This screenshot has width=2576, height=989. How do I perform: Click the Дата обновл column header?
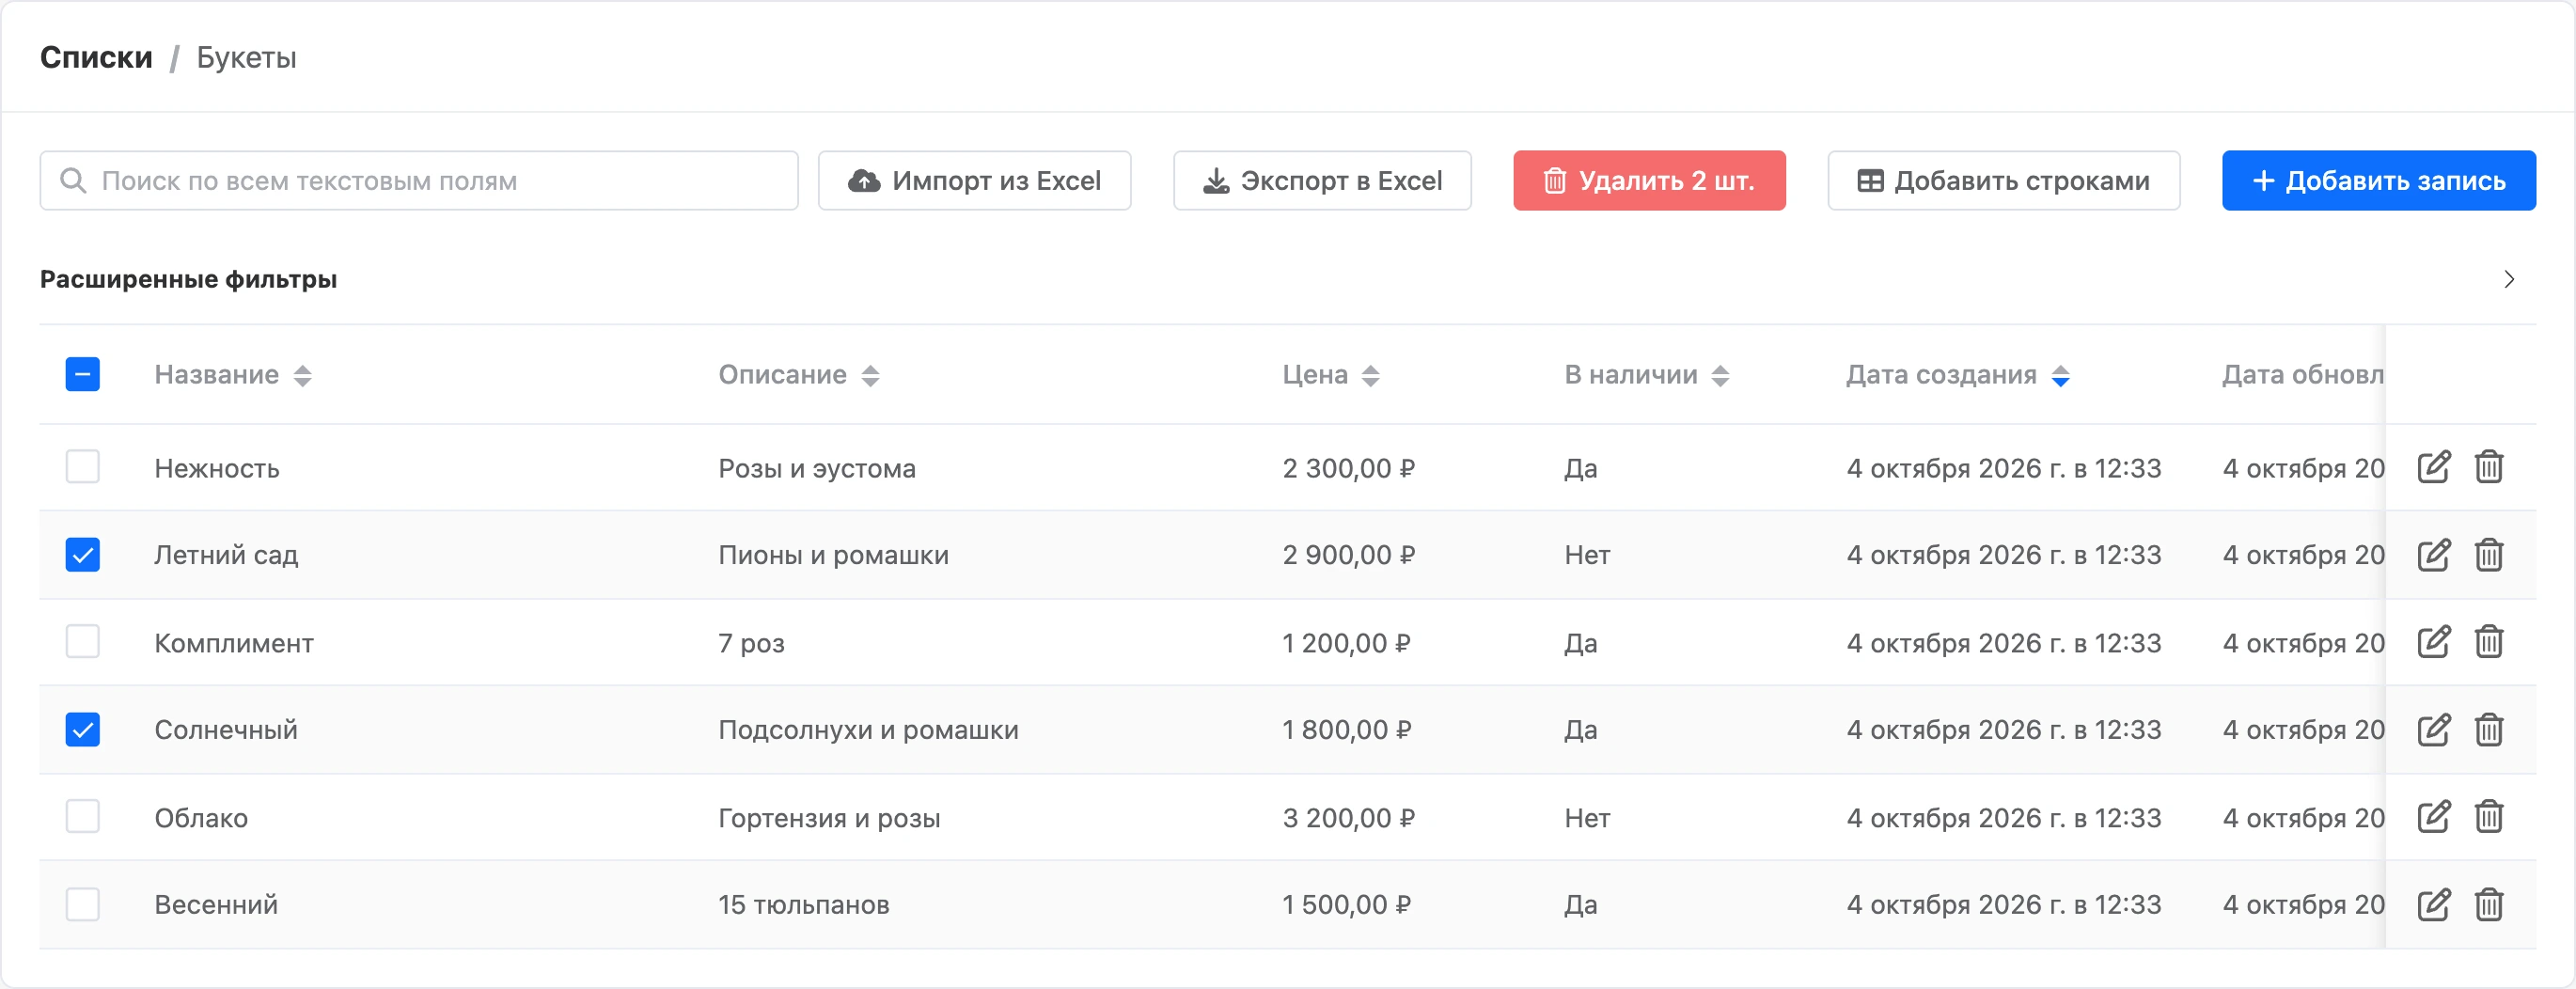pyautogui.click(x=2303, y=375)
